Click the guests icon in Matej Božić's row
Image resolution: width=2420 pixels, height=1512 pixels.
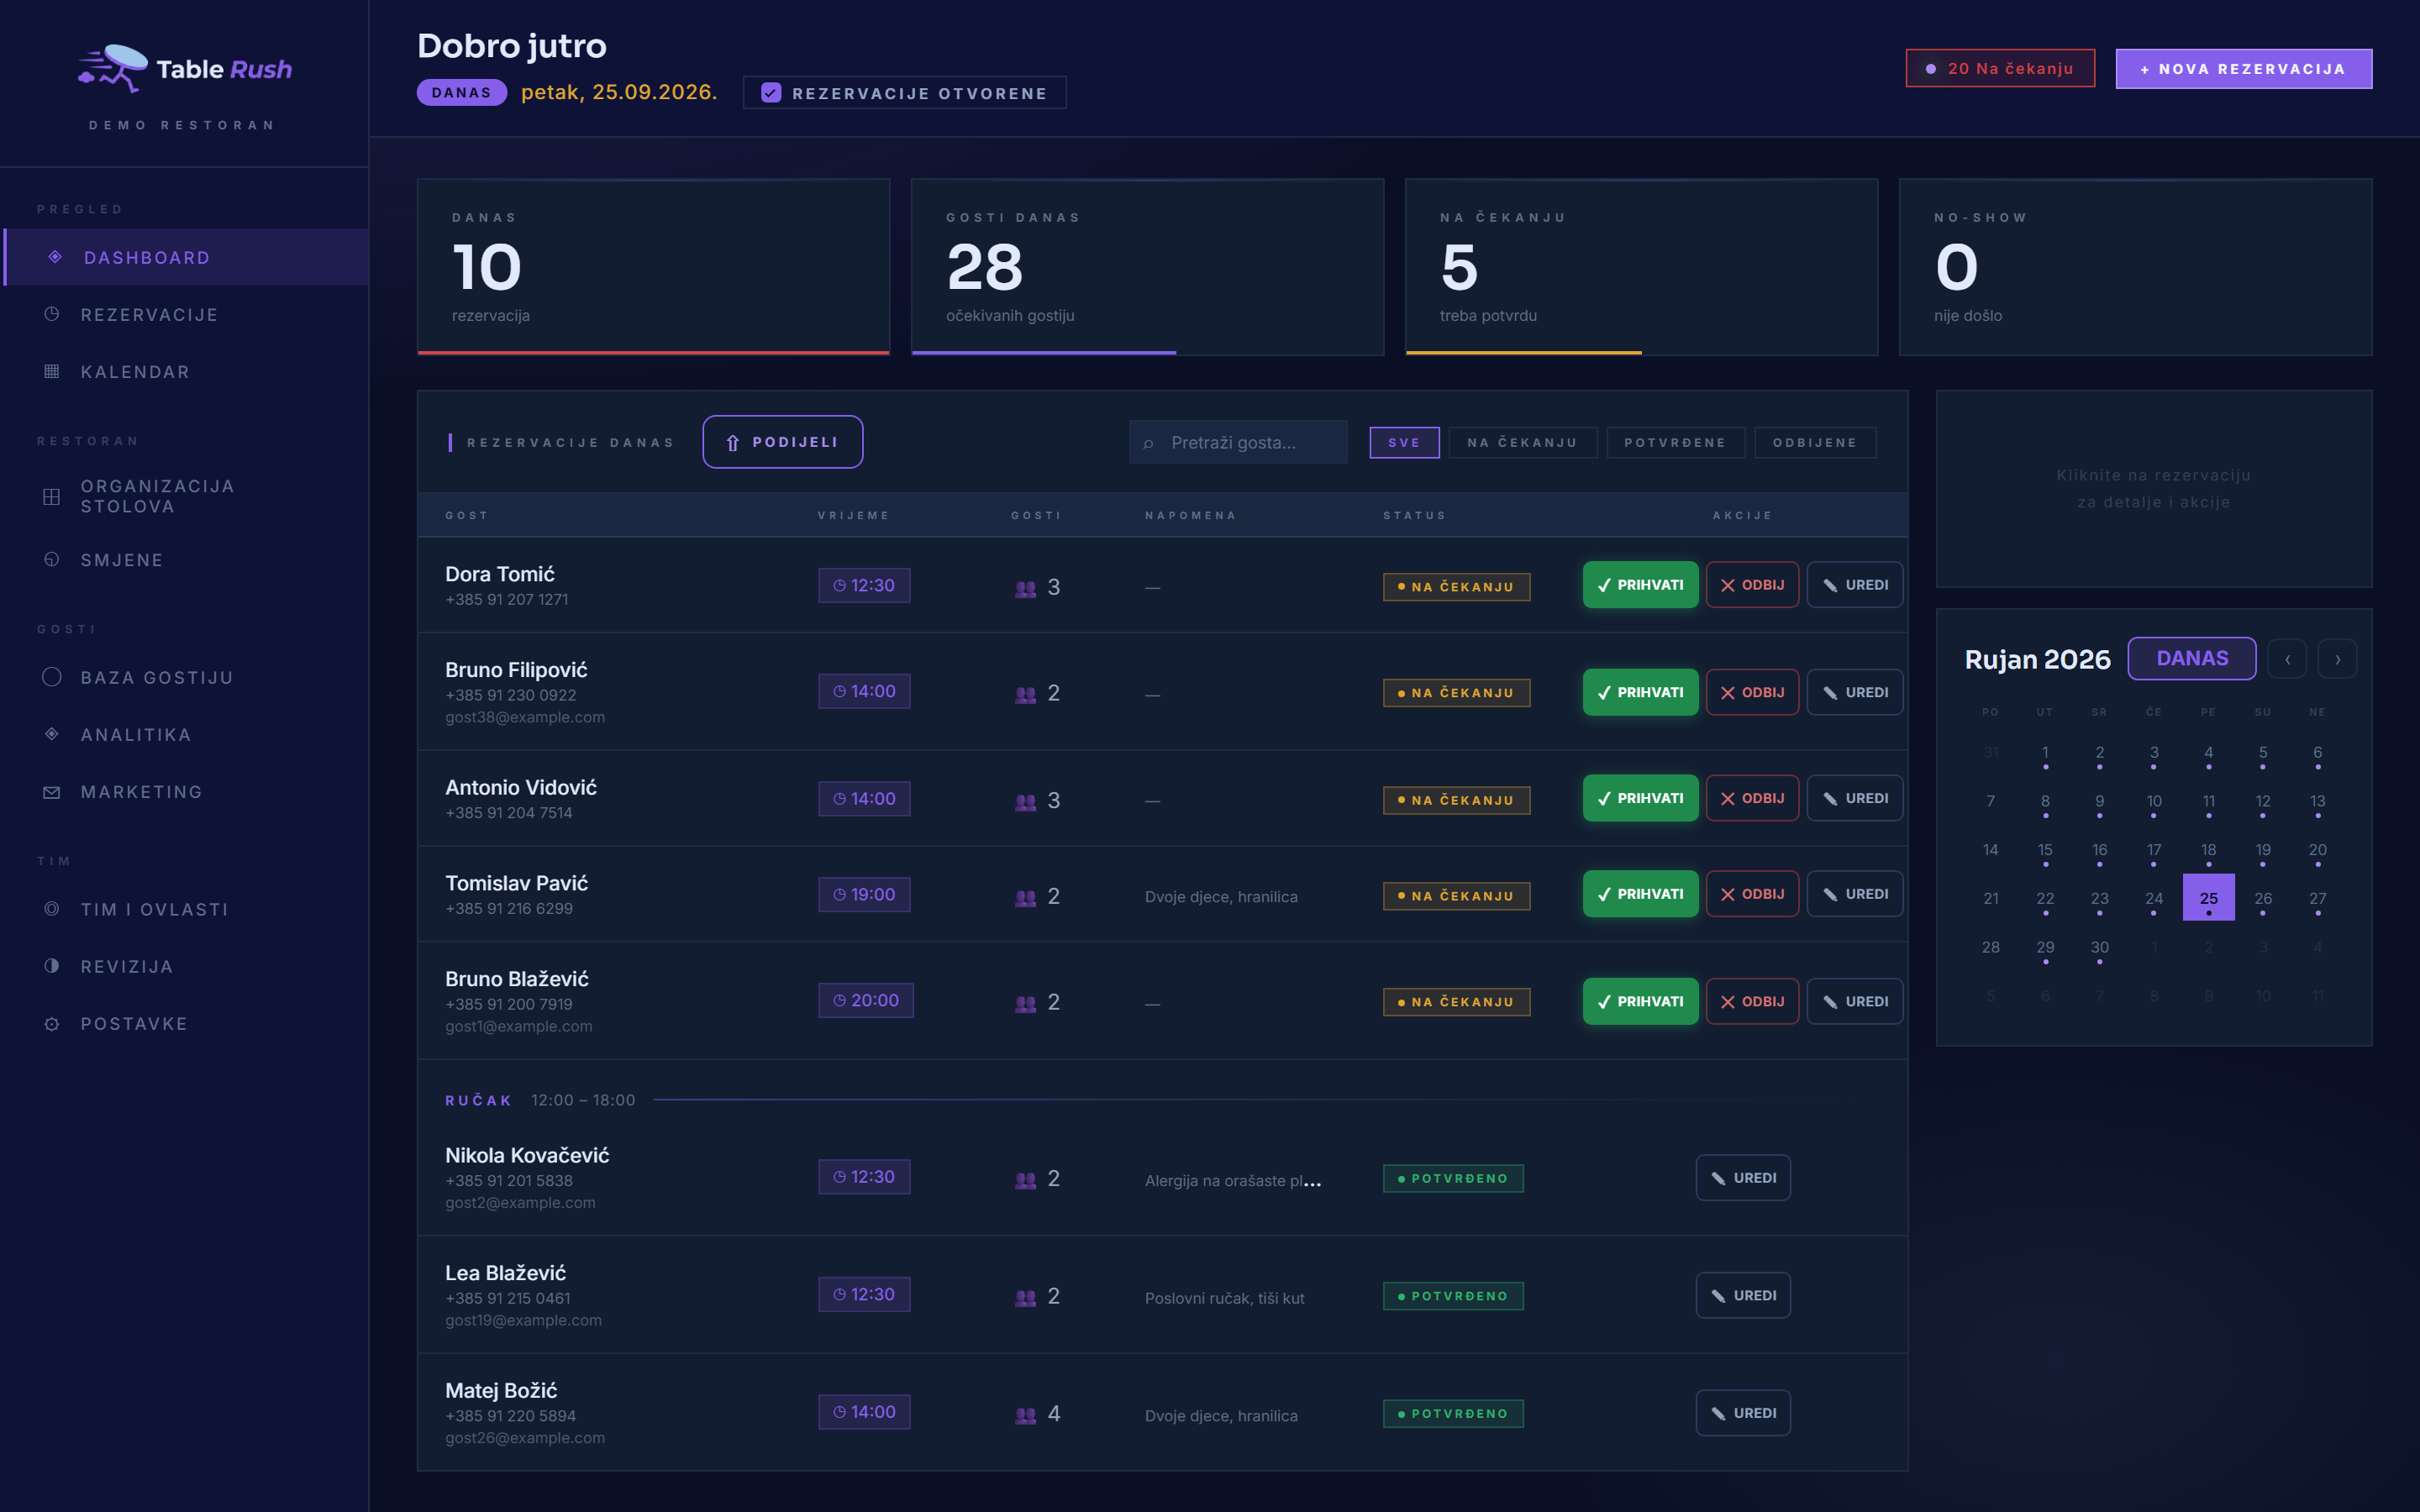pos(1025,1415)
